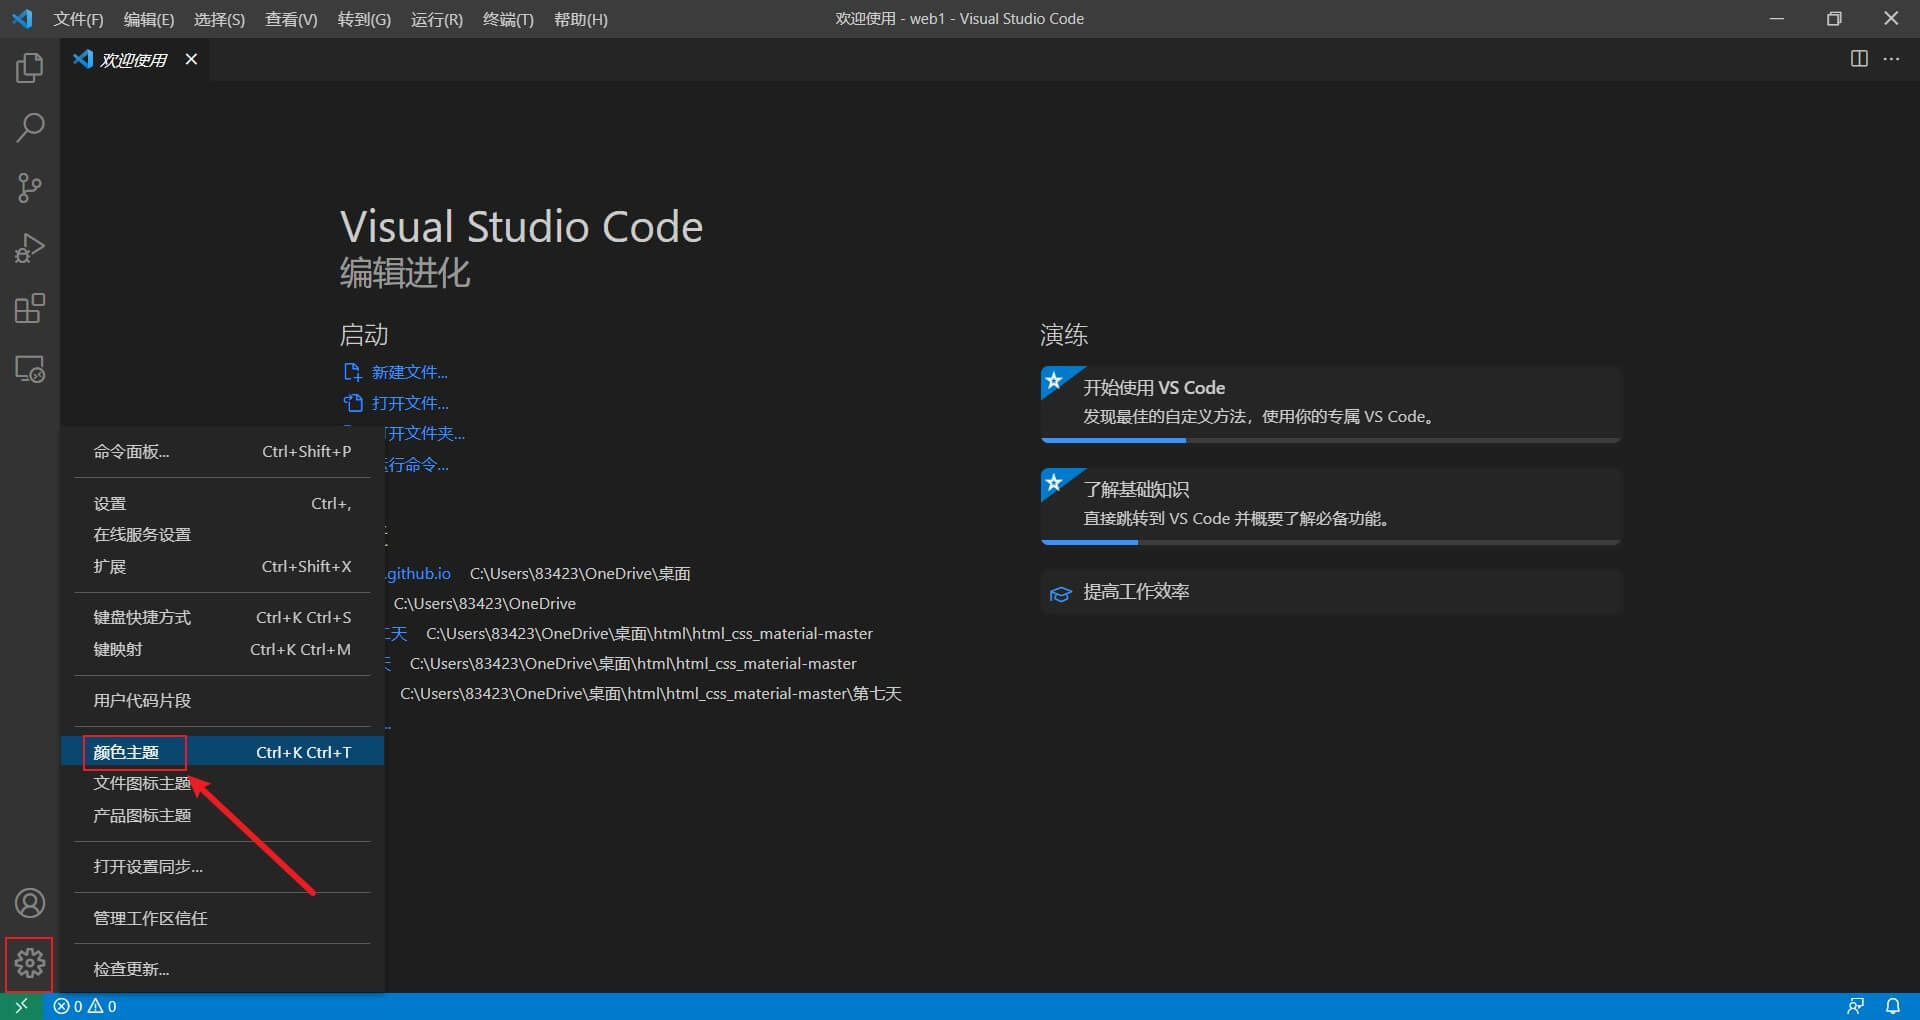Open the editor More Actions ellipsis
Screen dimensions: 1920x1020
(x=1891, y=59)
